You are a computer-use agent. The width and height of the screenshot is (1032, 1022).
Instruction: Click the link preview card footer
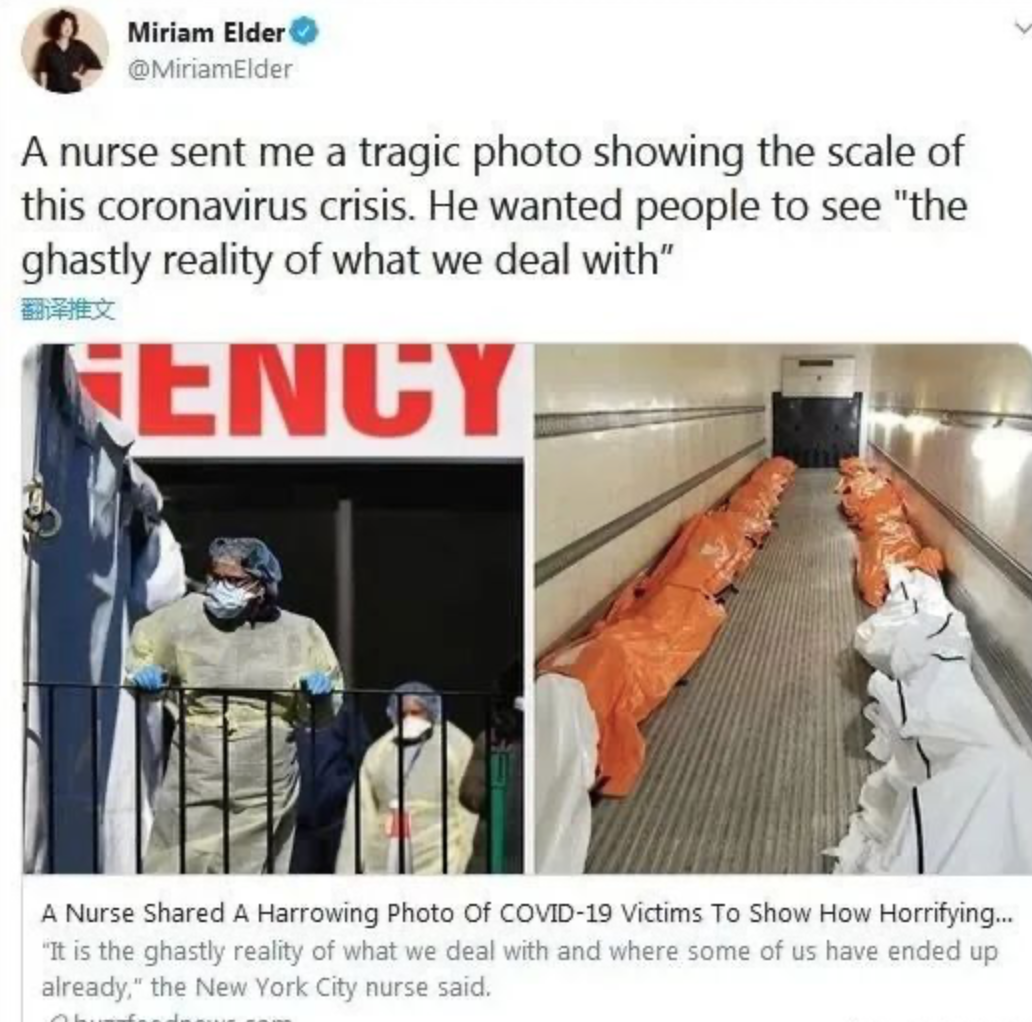pyautogui.click(x=527, y=950)
